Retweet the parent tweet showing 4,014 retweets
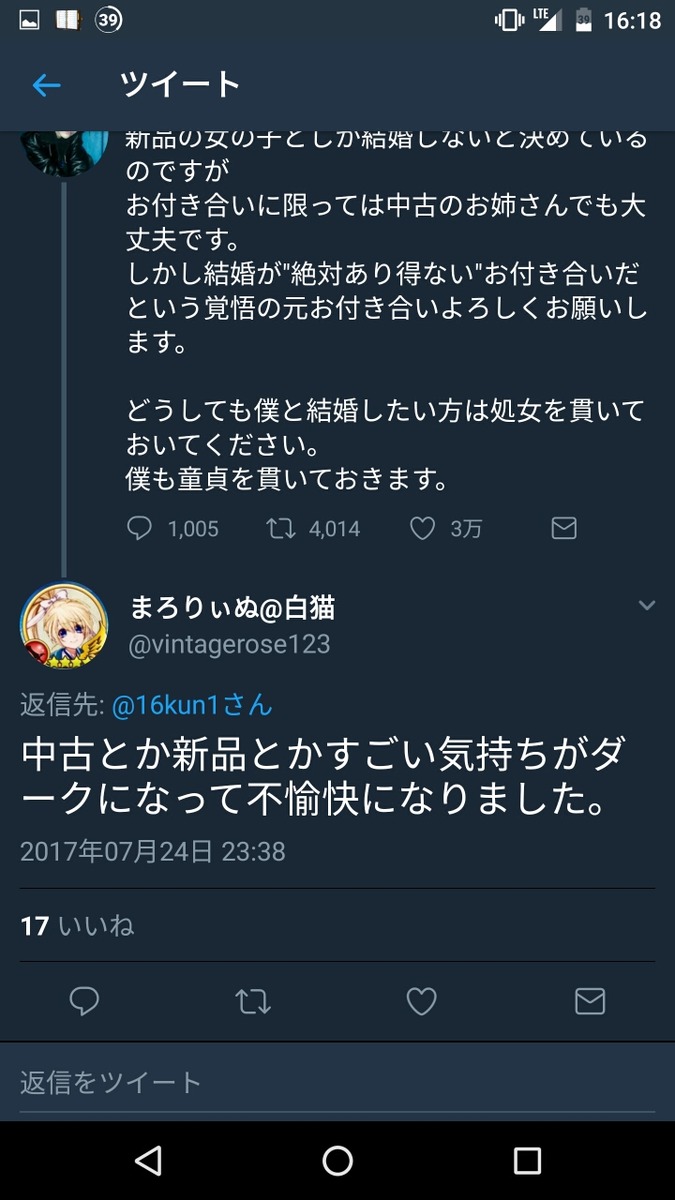 (x=281, y=528)
